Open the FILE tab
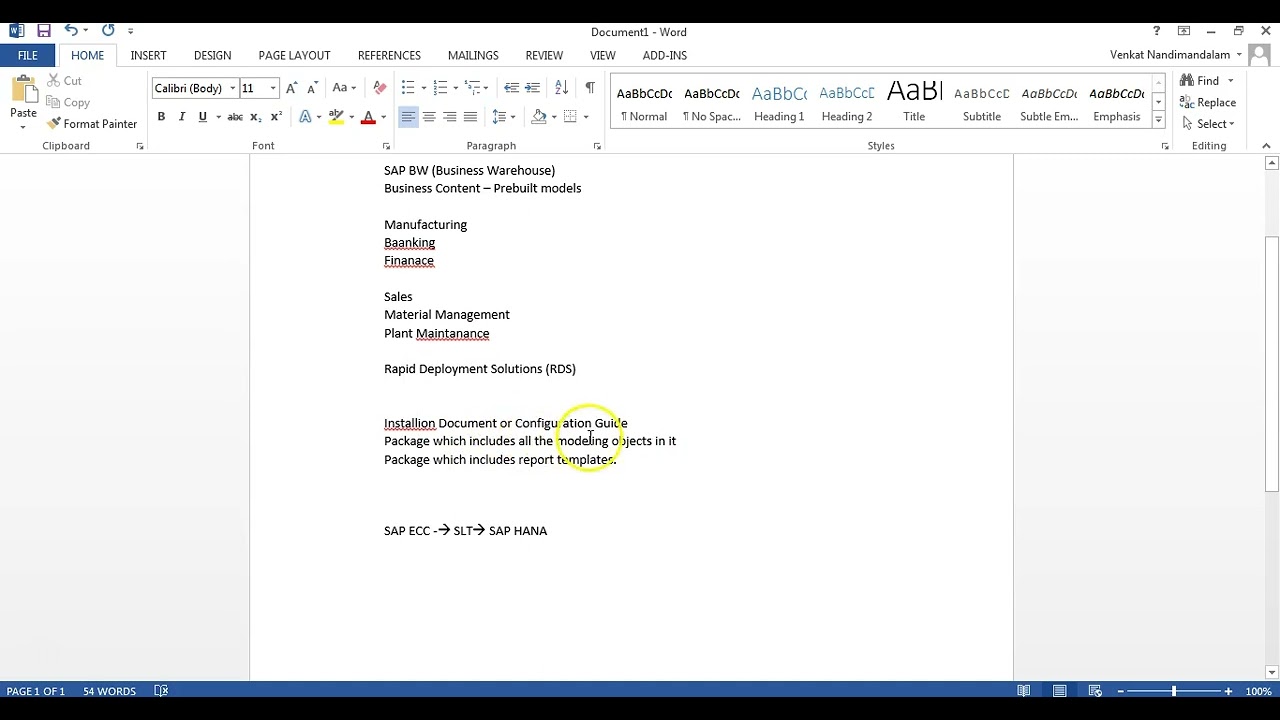Image resolution: width=1280 pixels, height=720 pixels. [x=28, y=55]
